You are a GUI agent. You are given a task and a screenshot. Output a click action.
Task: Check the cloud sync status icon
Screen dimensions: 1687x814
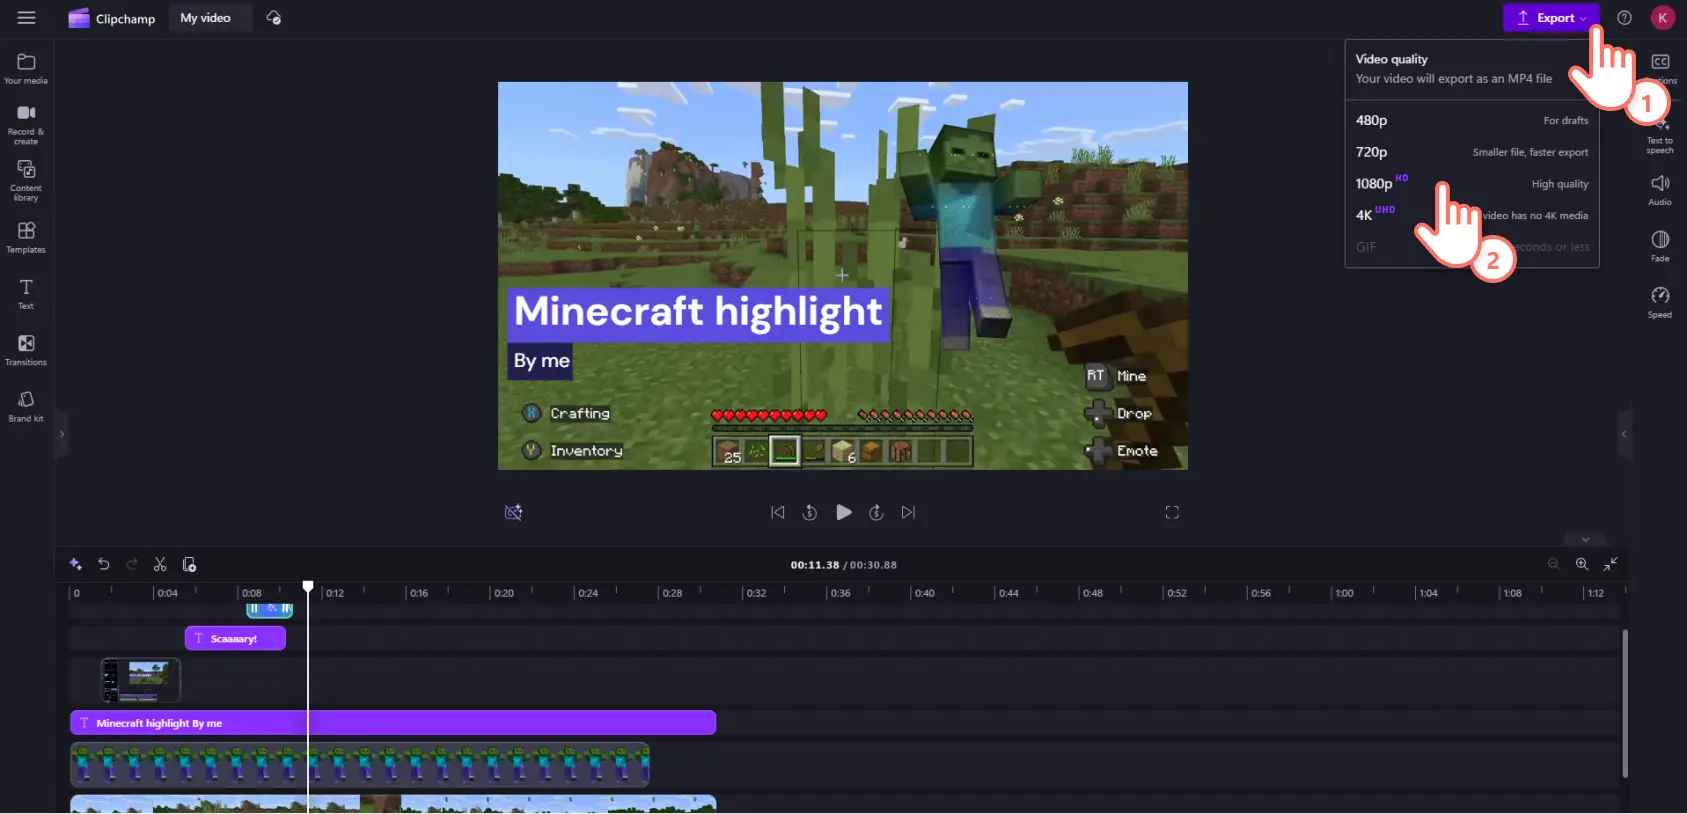(274, 18)
